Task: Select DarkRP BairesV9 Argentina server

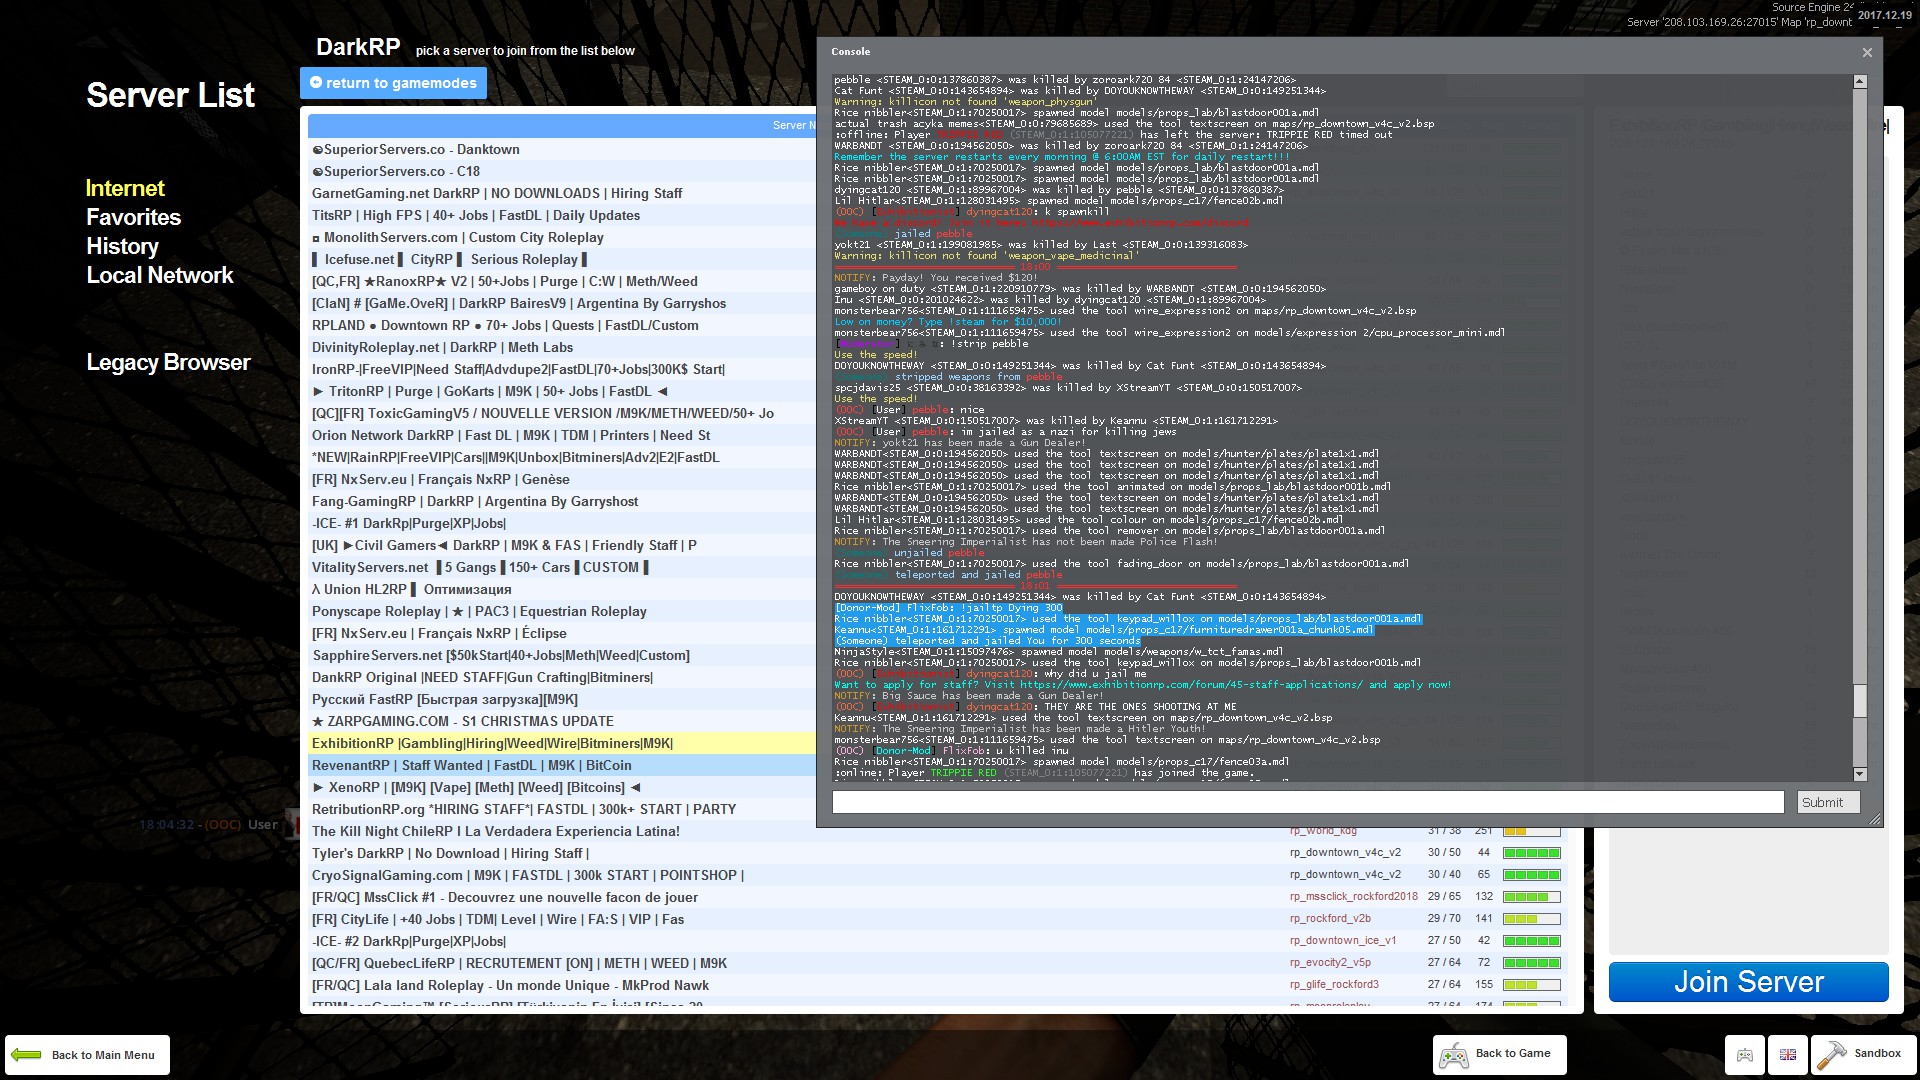Action: pyautogui.click(x=562, y=303)
